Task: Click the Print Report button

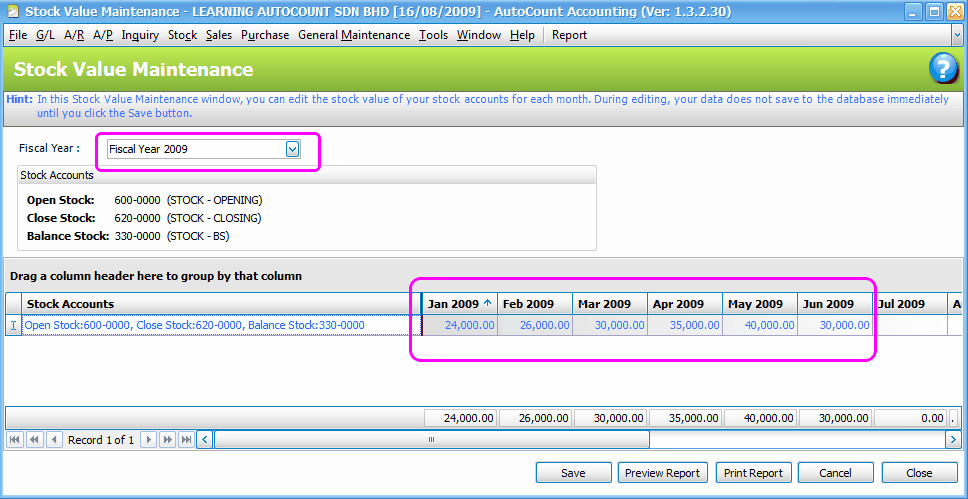Action: [x=753, y=473]
